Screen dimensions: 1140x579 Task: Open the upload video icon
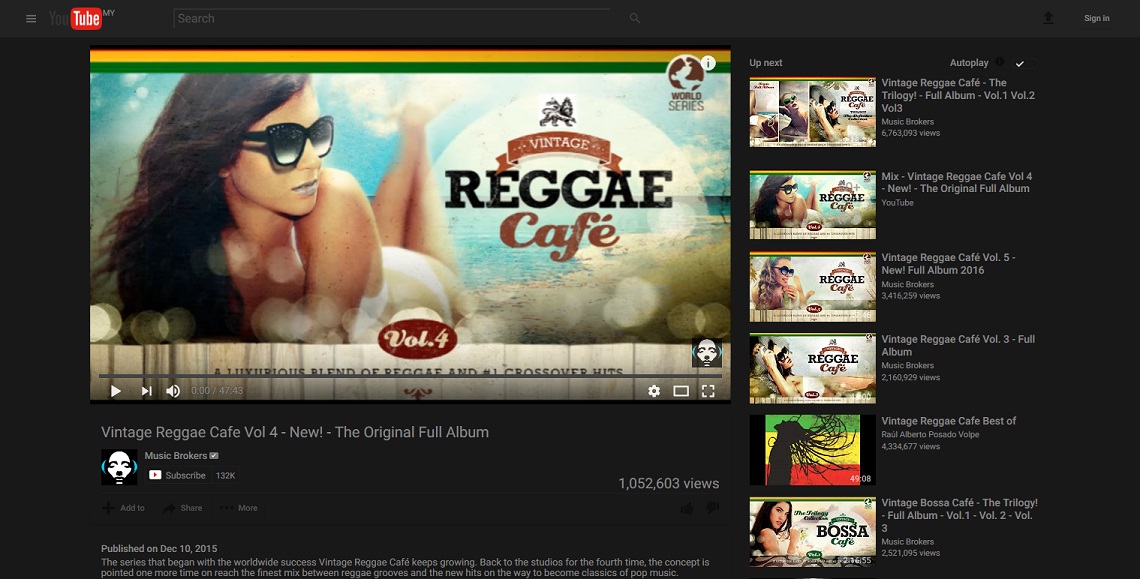1048,18
